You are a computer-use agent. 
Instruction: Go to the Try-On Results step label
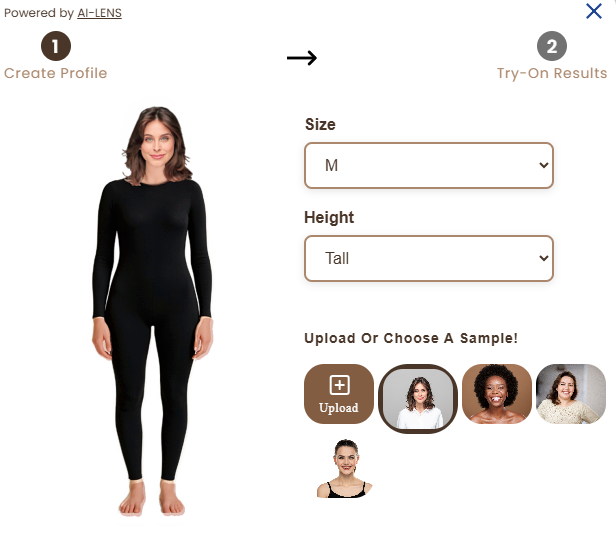point(552,73)
